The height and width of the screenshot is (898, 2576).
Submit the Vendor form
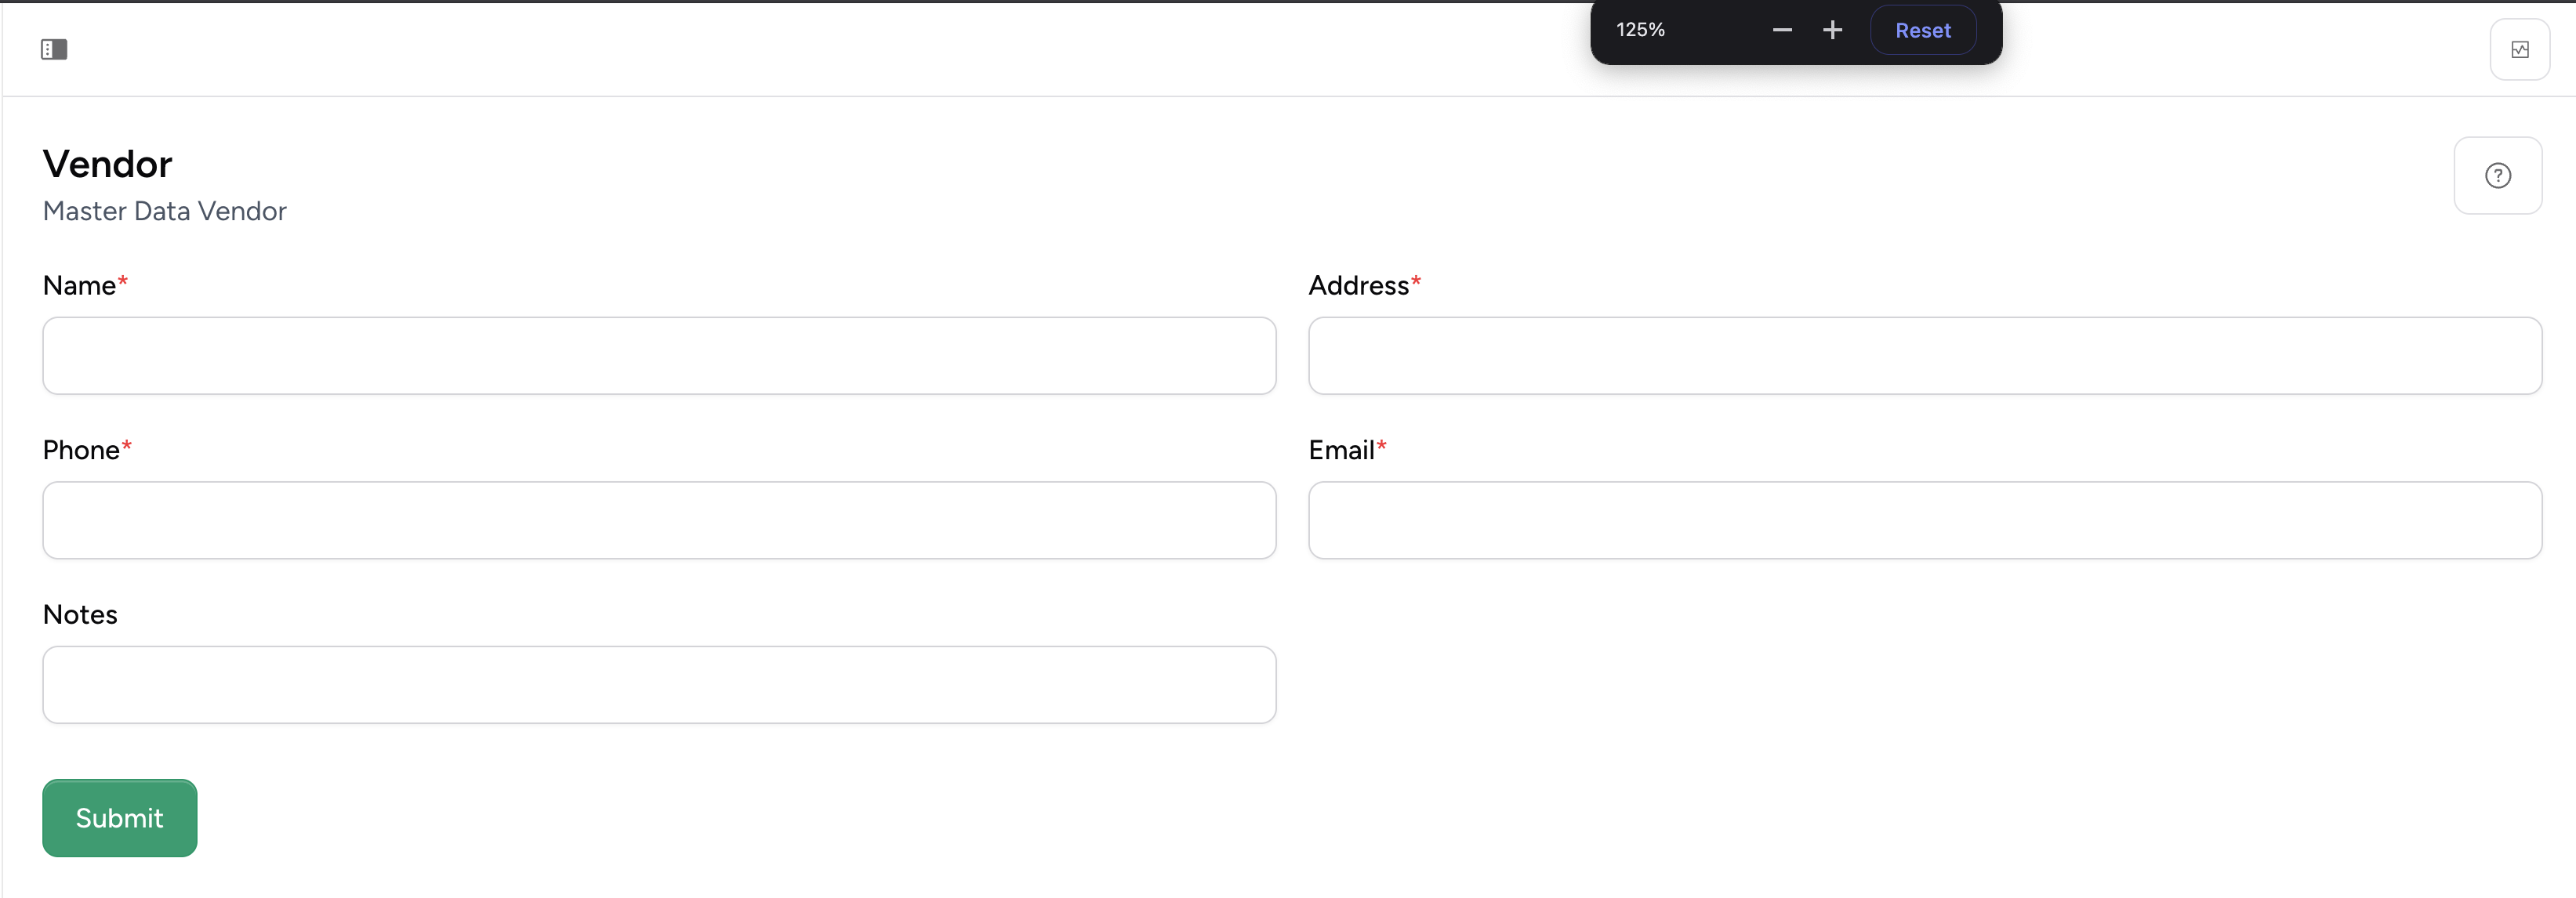[x=119, y=817]
